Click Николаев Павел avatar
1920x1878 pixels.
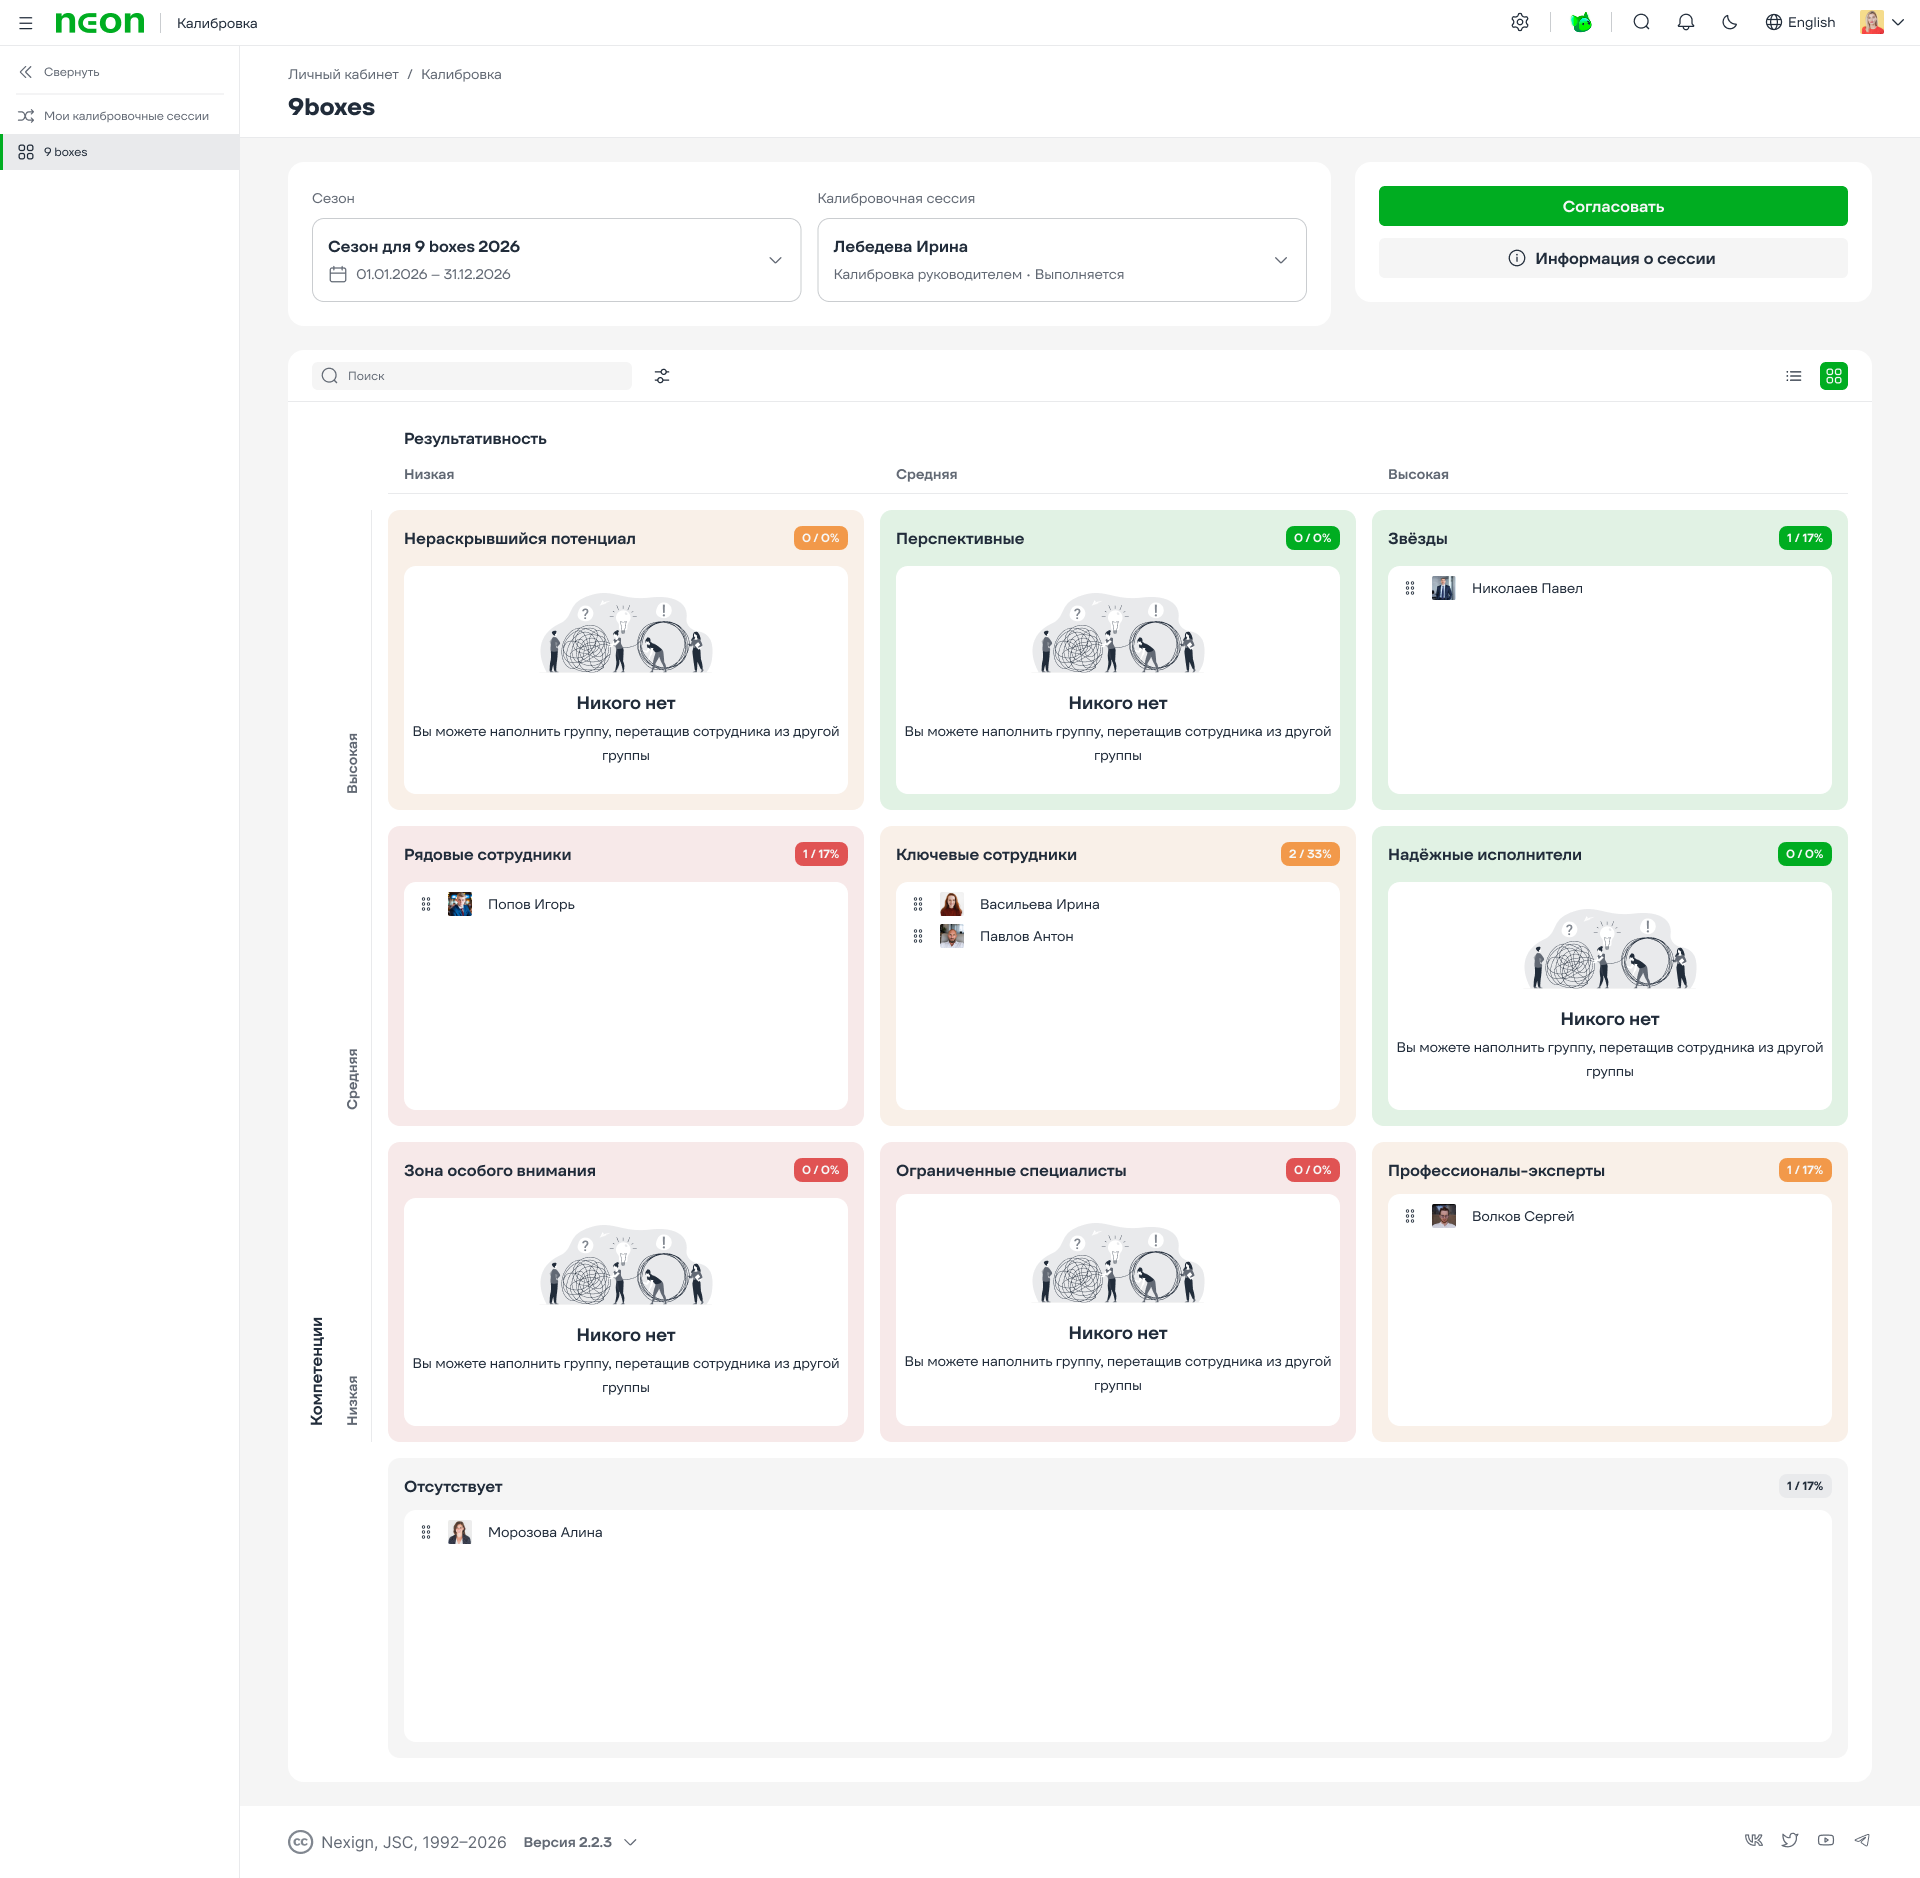1444,588
